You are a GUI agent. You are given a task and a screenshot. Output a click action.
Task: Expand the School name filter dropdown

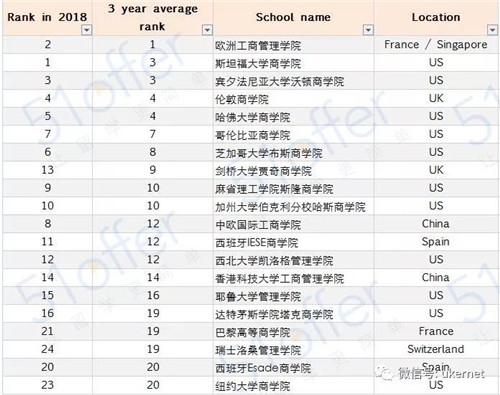point(368,30)
